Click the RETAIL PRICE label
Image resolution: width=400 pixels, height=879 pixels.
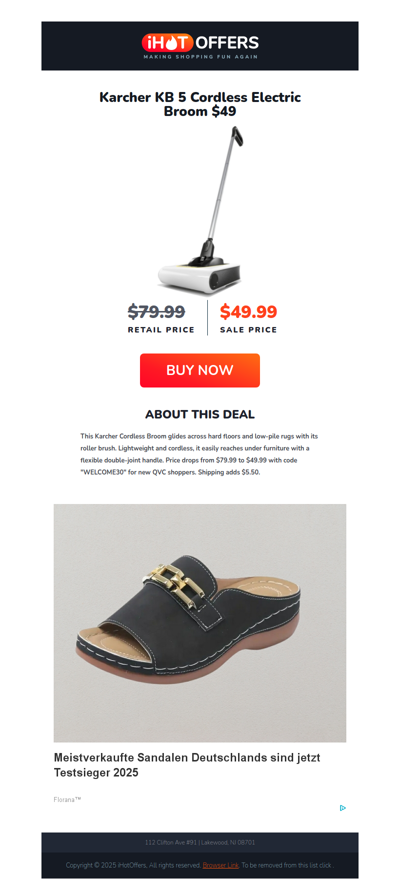click(x=161, y=330)
